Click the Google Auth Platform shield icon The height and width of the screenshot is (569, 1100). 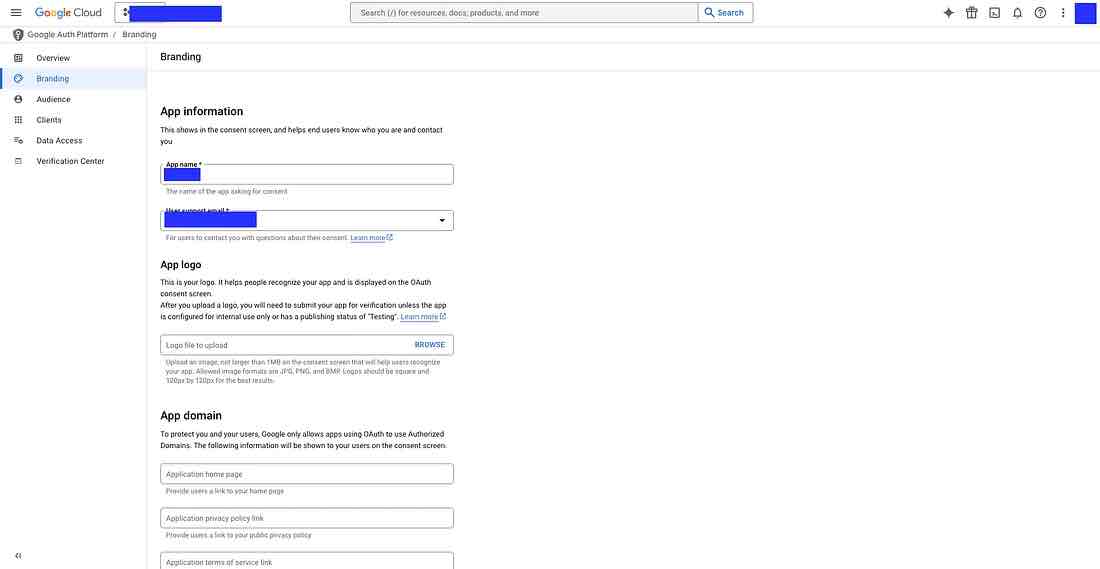(x=18, y=34)
